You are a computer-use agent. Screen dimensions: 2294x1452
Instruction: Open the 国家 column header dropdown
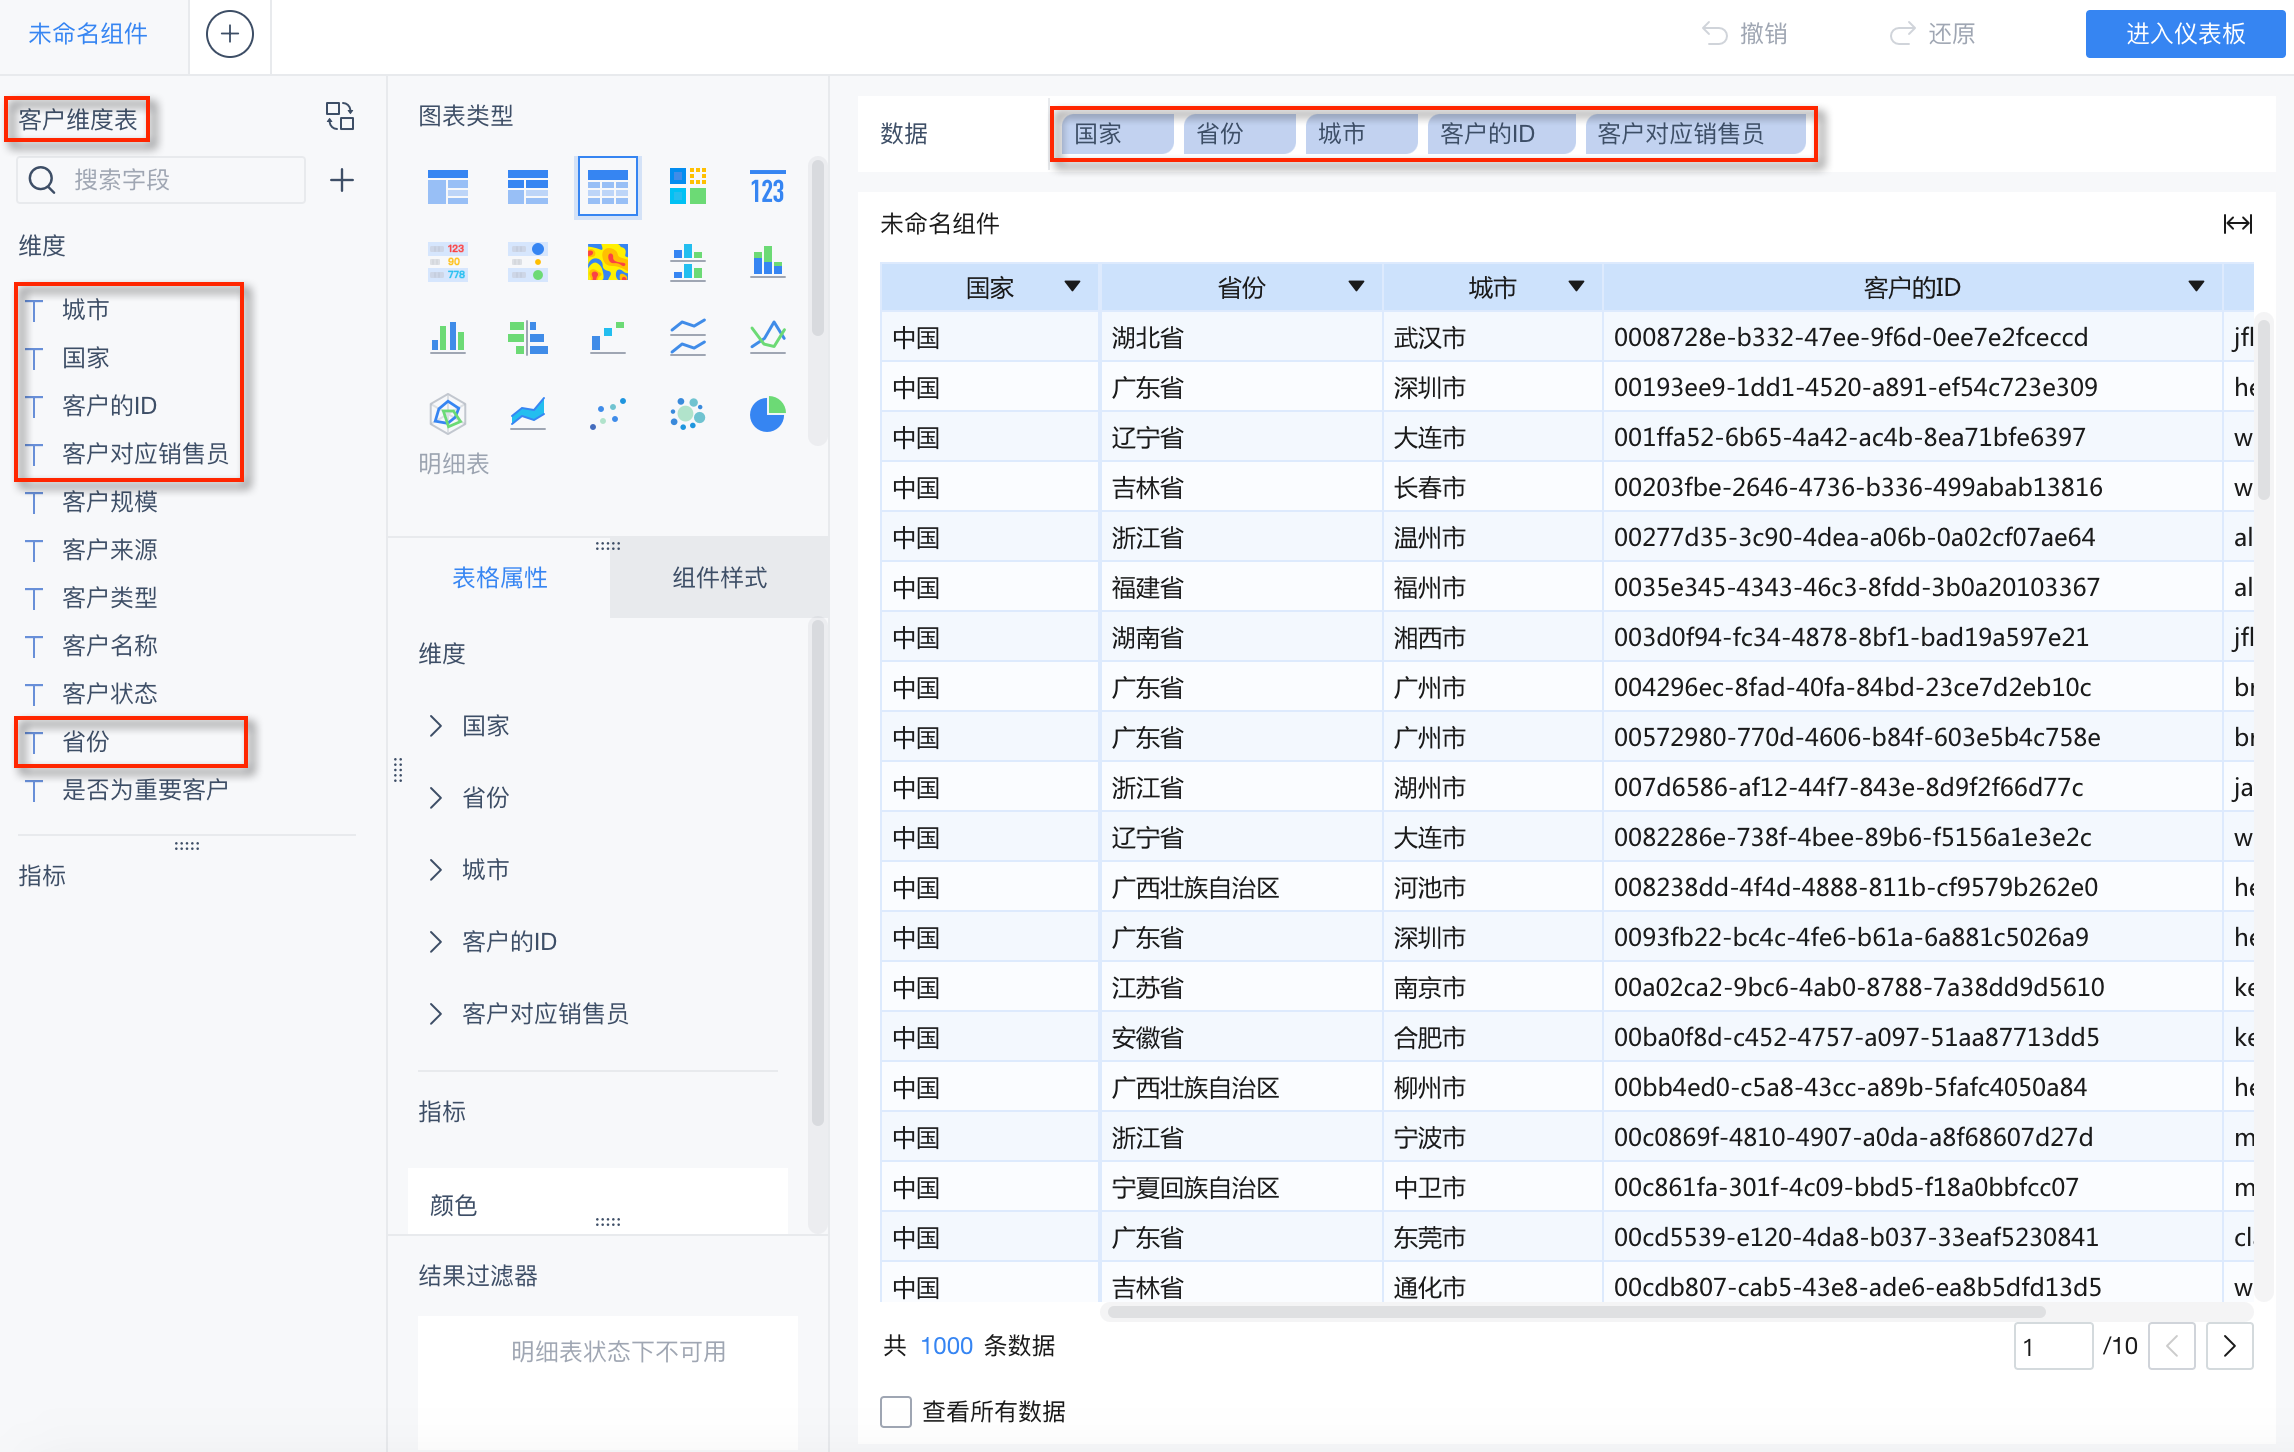coord(1072,287)
